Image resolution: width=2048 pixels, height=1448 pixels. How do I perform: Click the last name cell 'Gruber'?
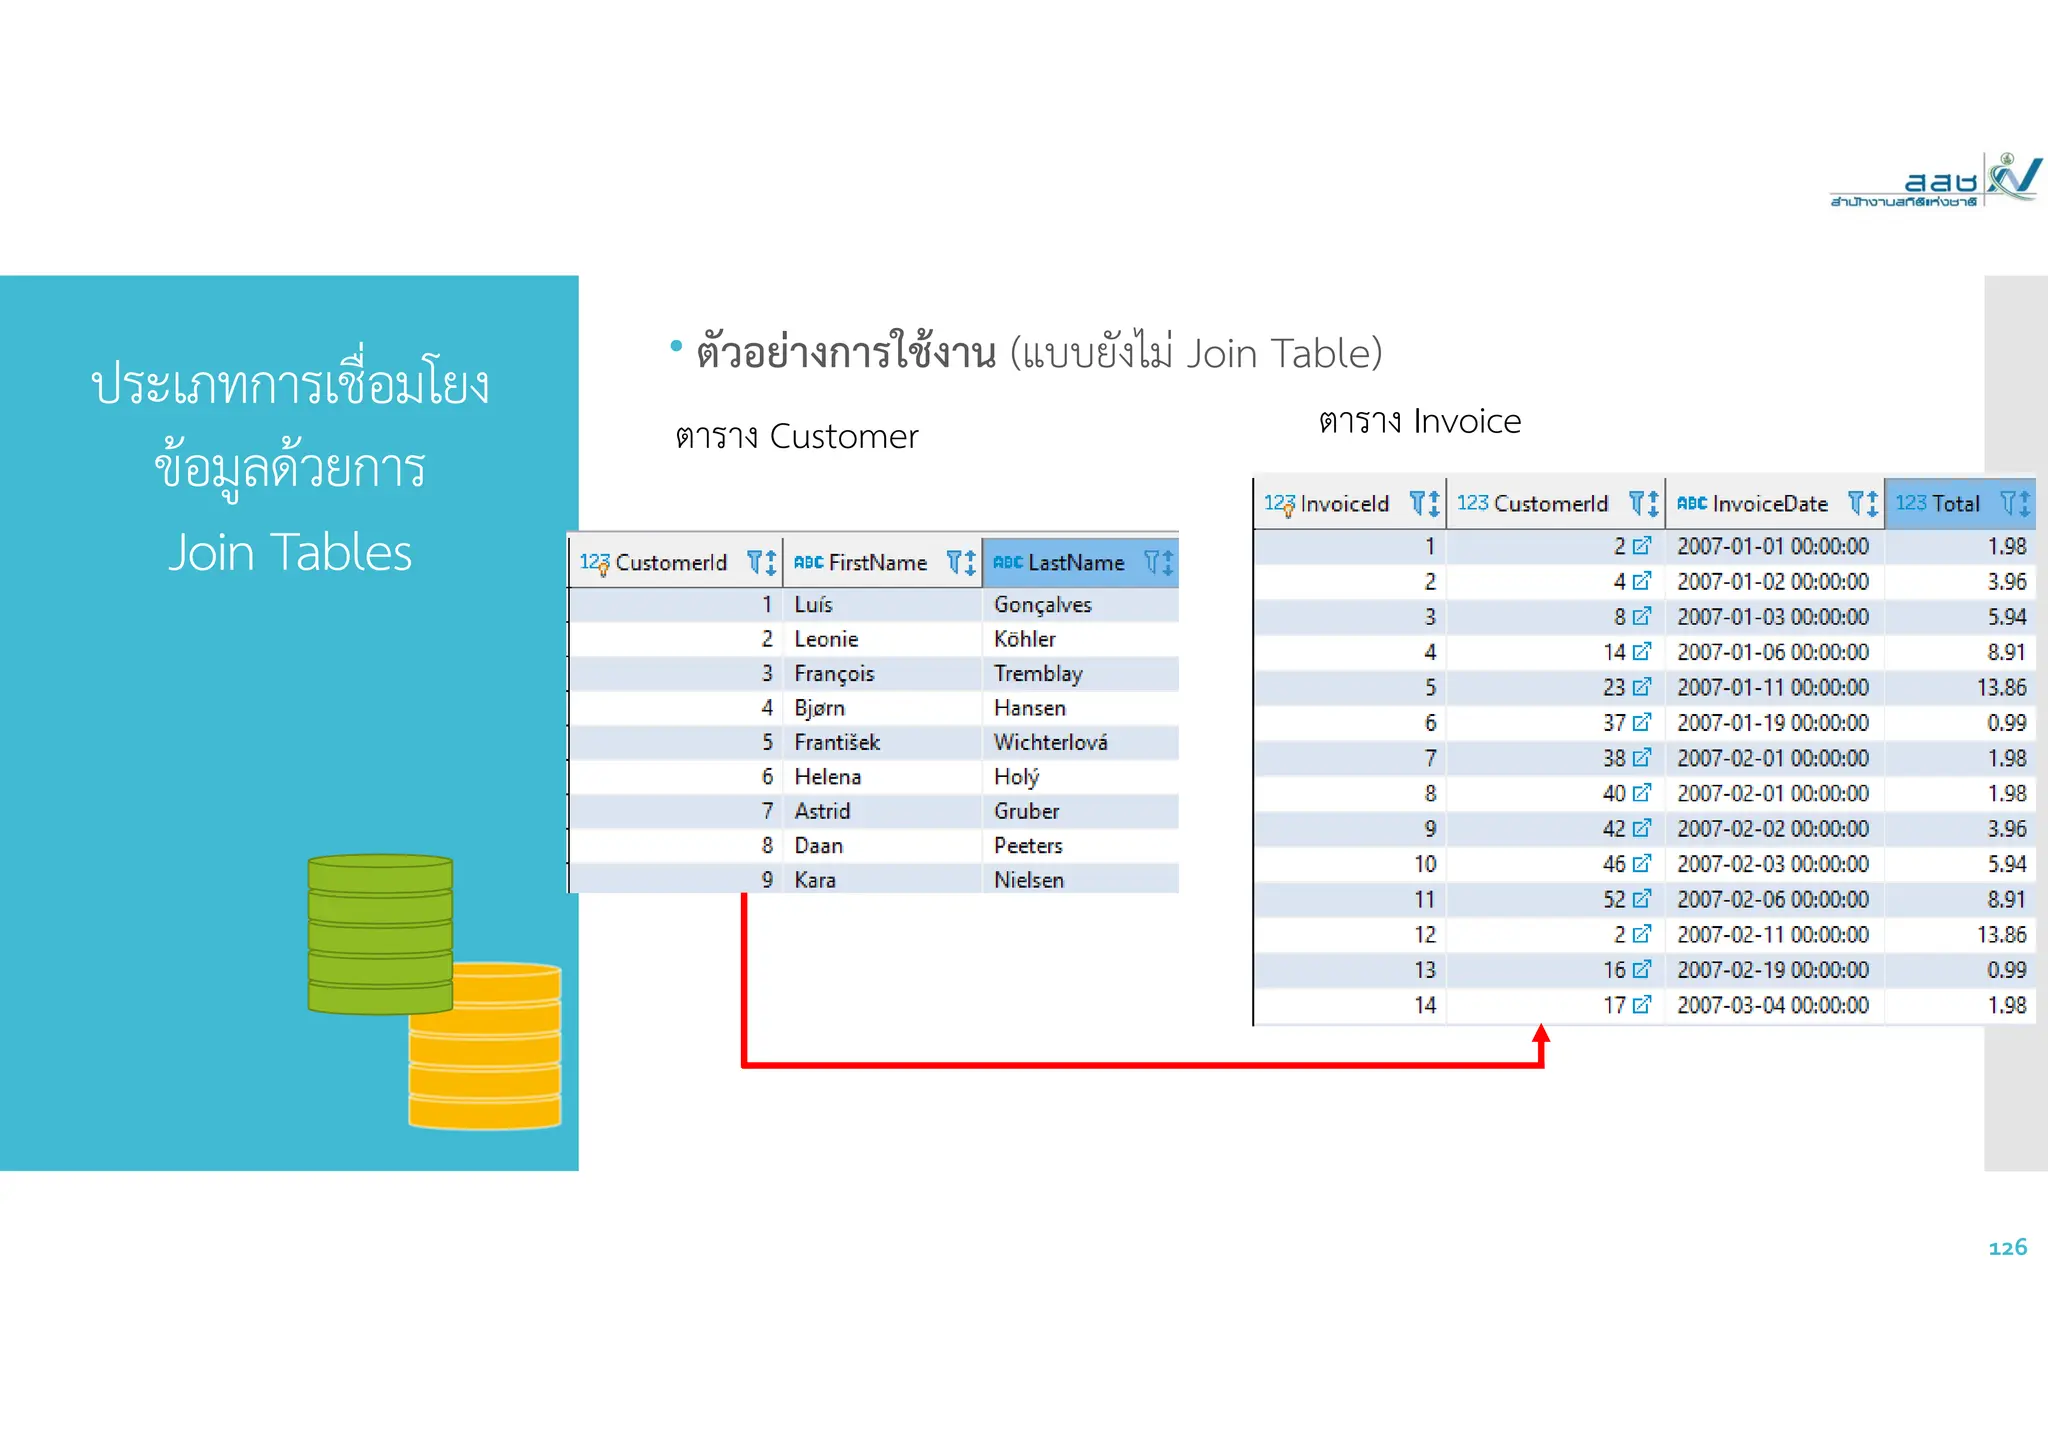(1081, 811)
